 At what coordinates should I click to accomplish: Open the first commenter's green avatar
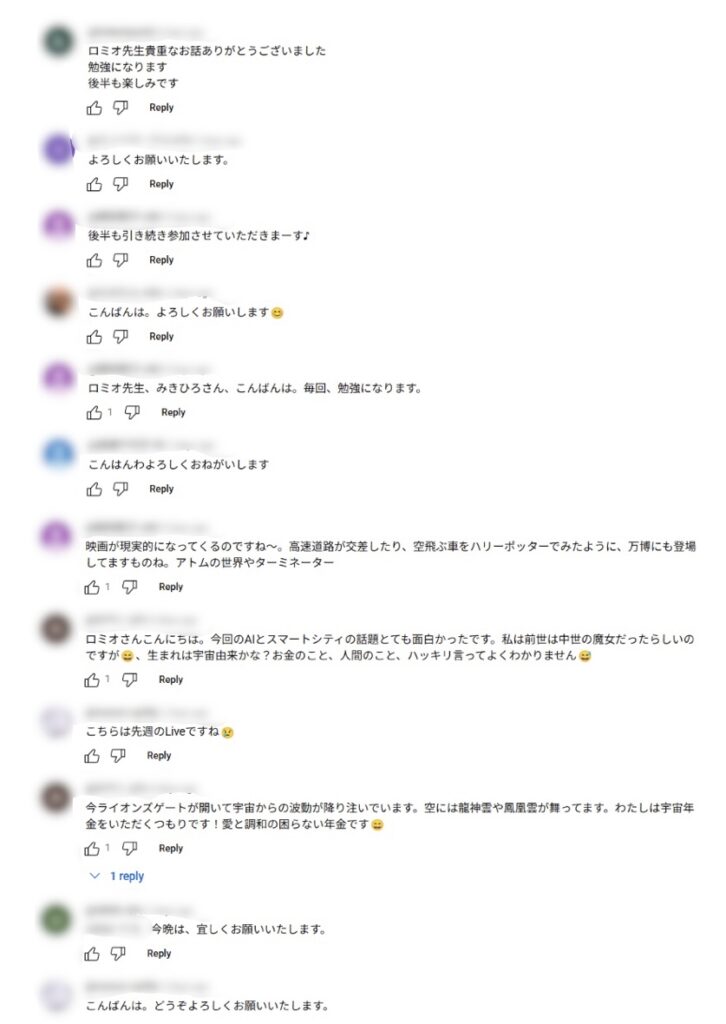(58, 41)
